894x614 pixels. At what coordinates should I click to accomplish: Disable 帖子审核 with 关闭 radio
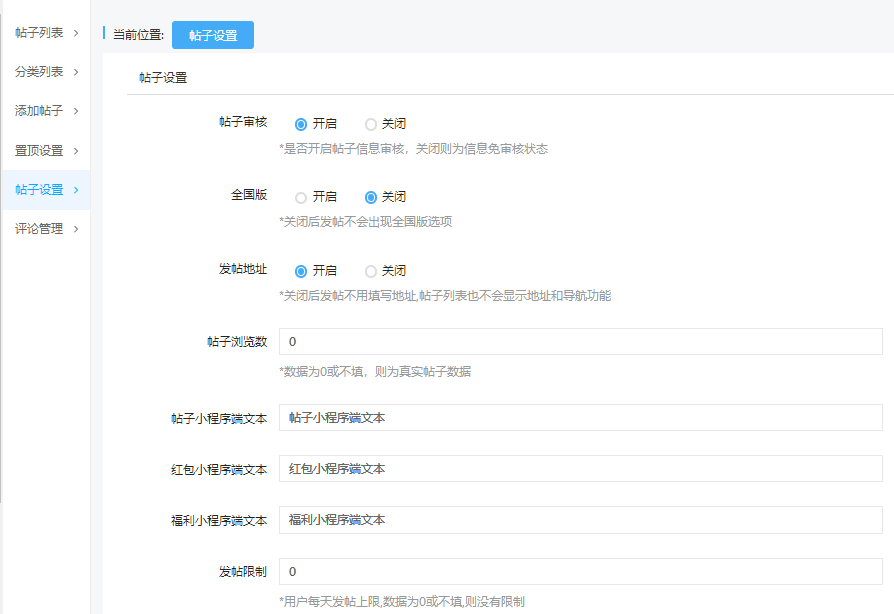click(371, 124)
